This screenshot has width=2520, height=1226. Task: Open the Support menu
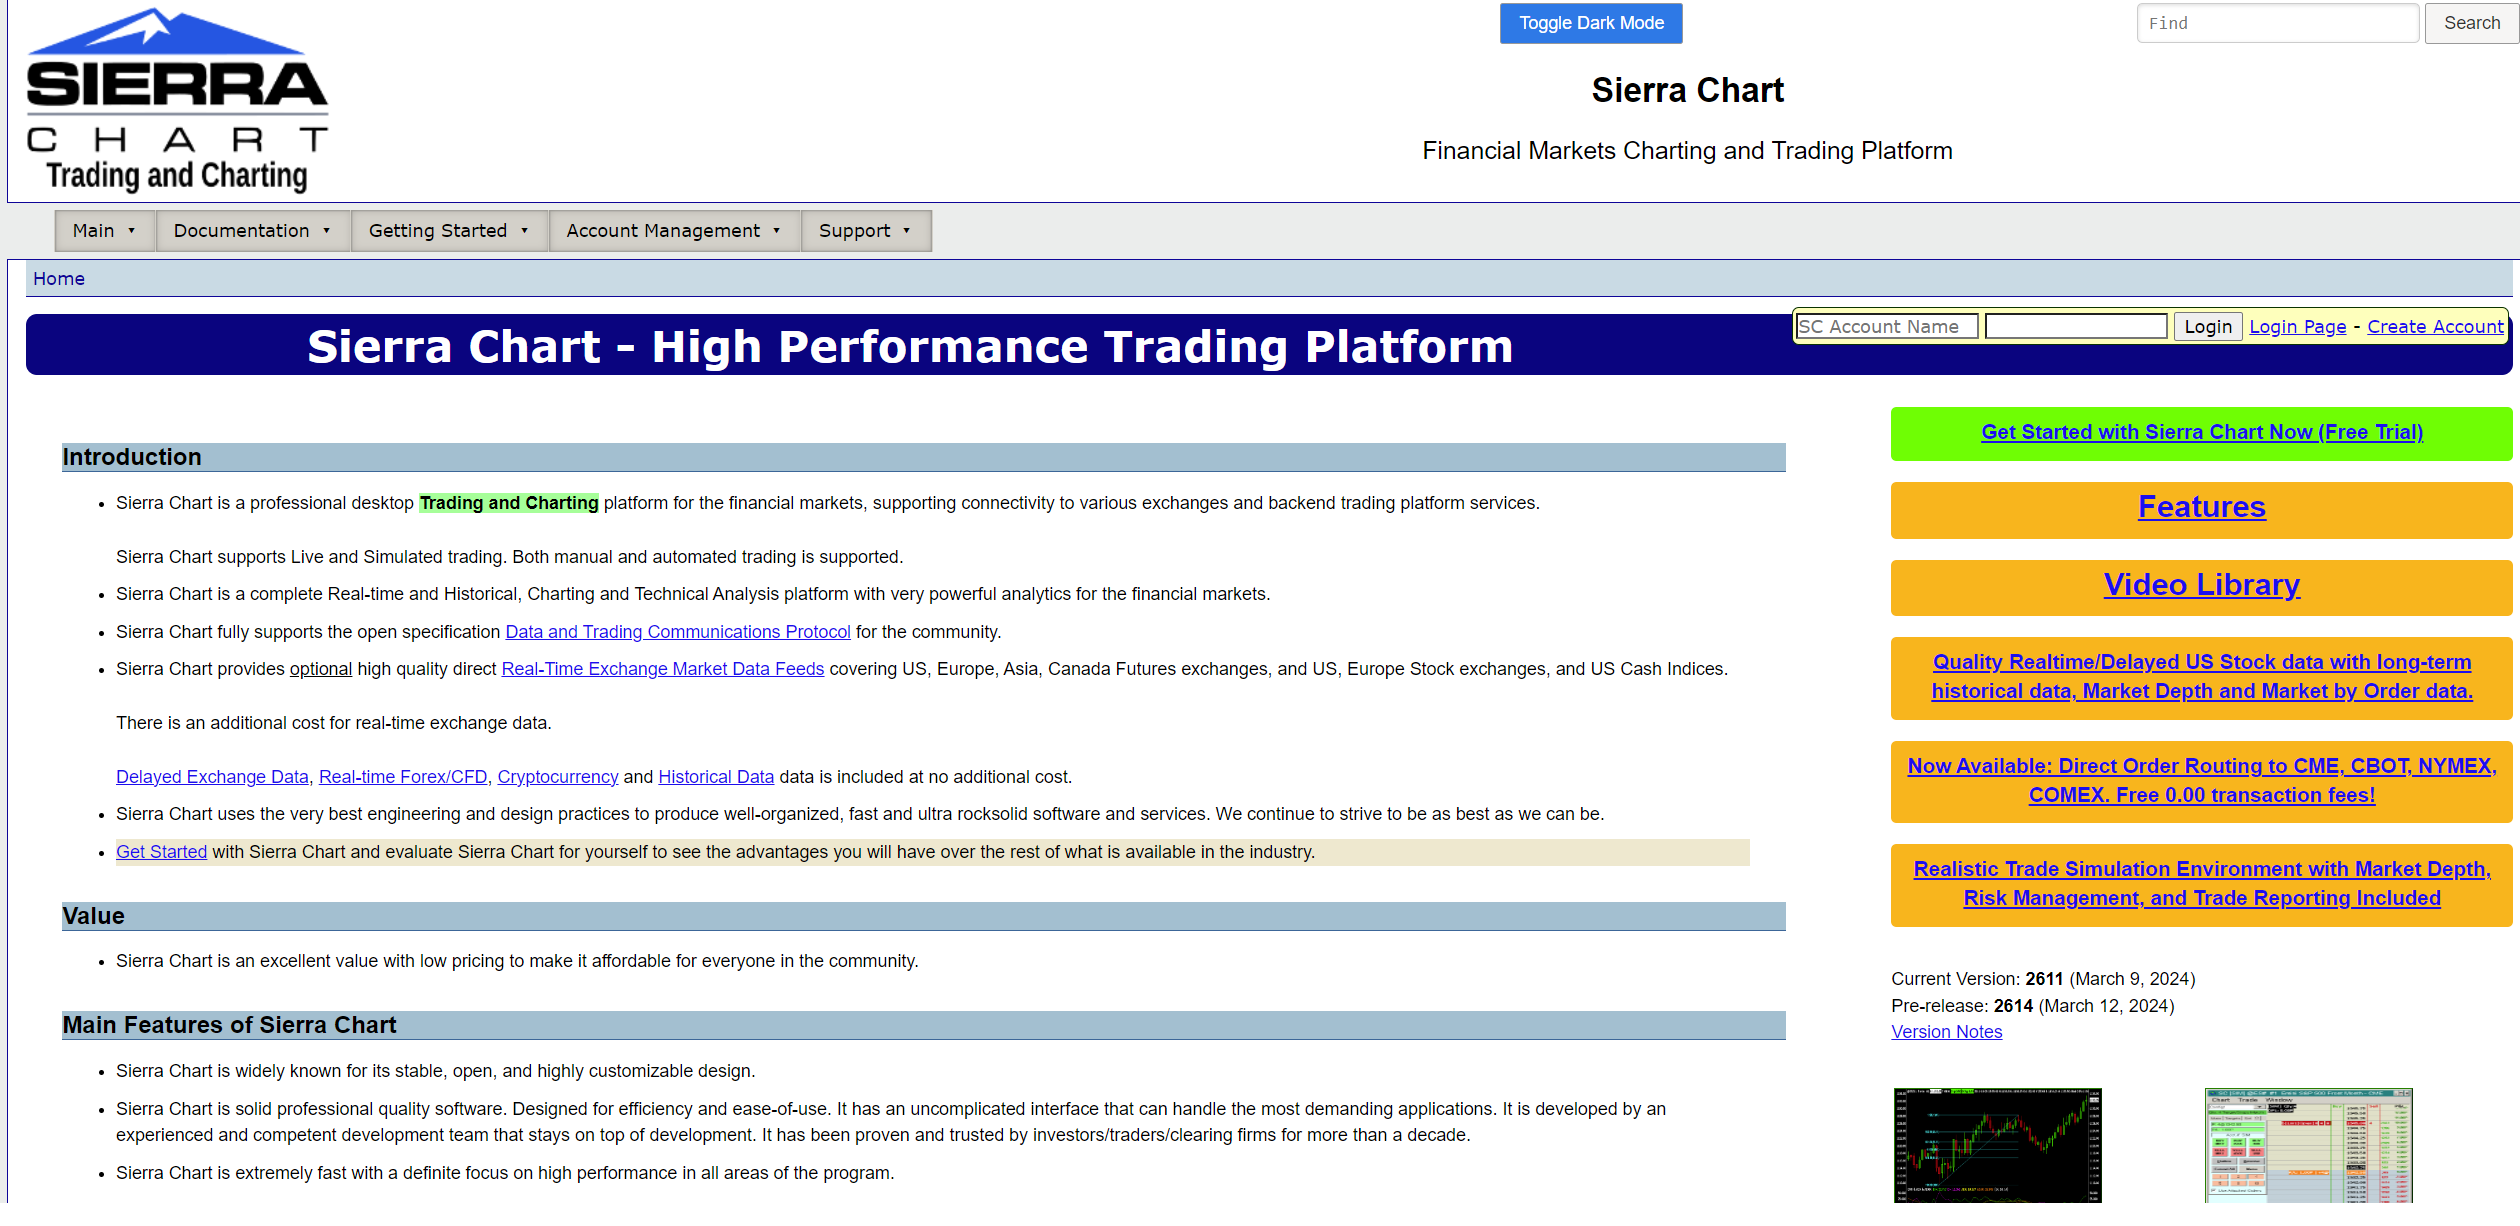click(865, 231)
